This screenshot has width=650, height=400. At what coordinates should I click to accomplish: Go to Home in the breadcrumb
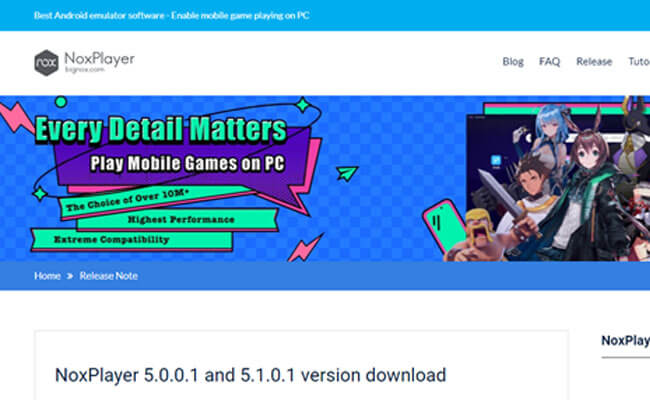[x=47, y=276]
